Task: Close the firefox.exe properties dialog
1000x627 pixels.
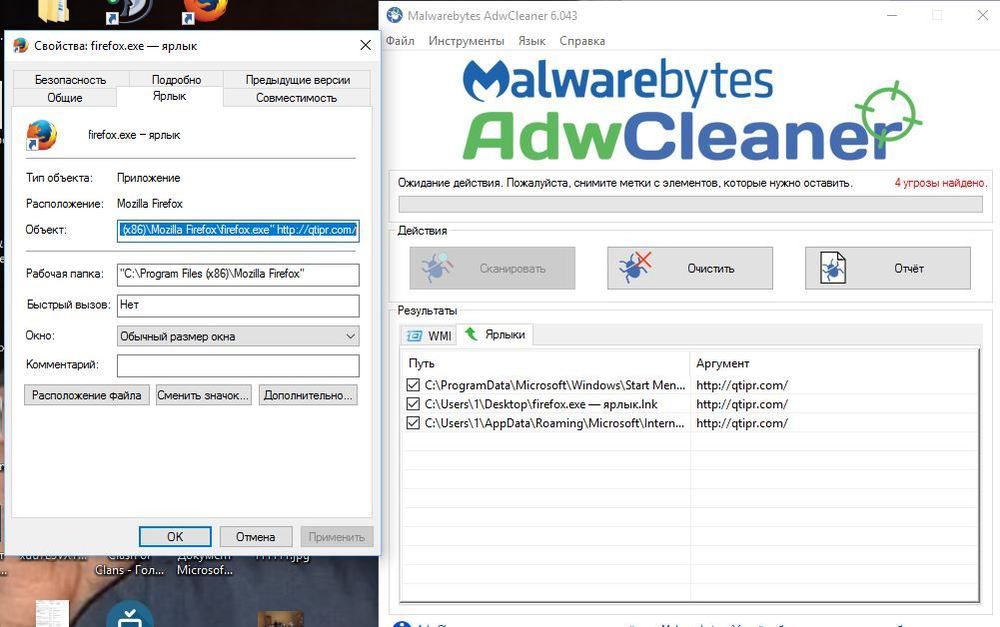Action: tap(365, 45)
